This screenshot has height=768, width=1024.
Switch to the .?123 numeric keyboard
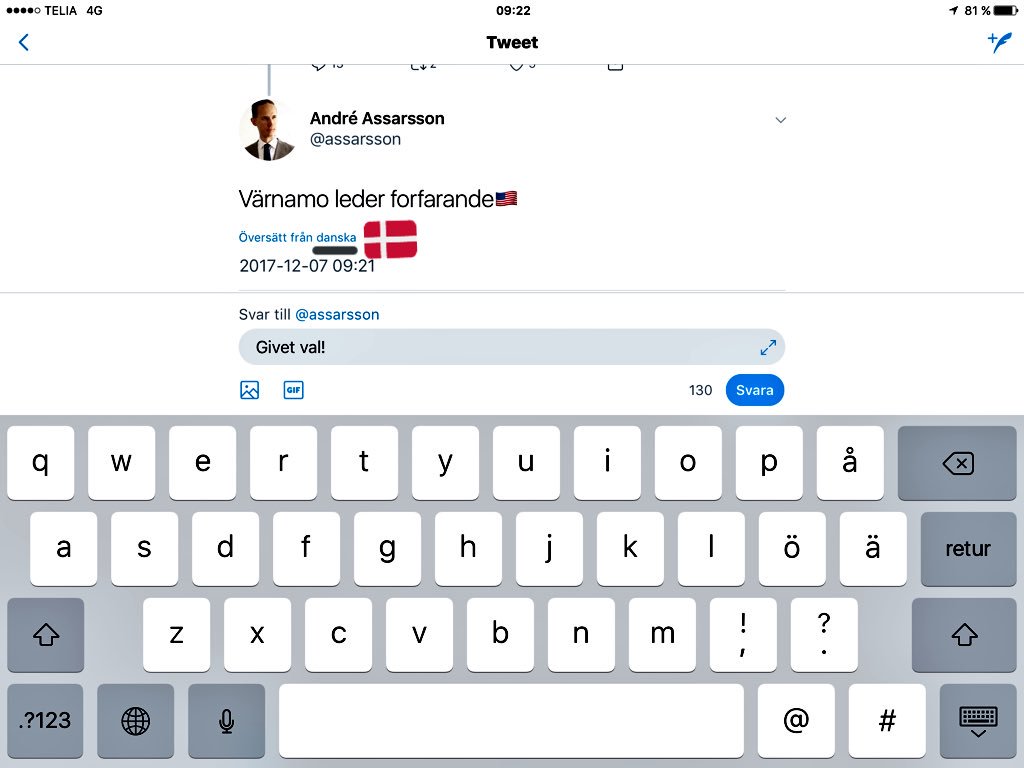point(45,721)
